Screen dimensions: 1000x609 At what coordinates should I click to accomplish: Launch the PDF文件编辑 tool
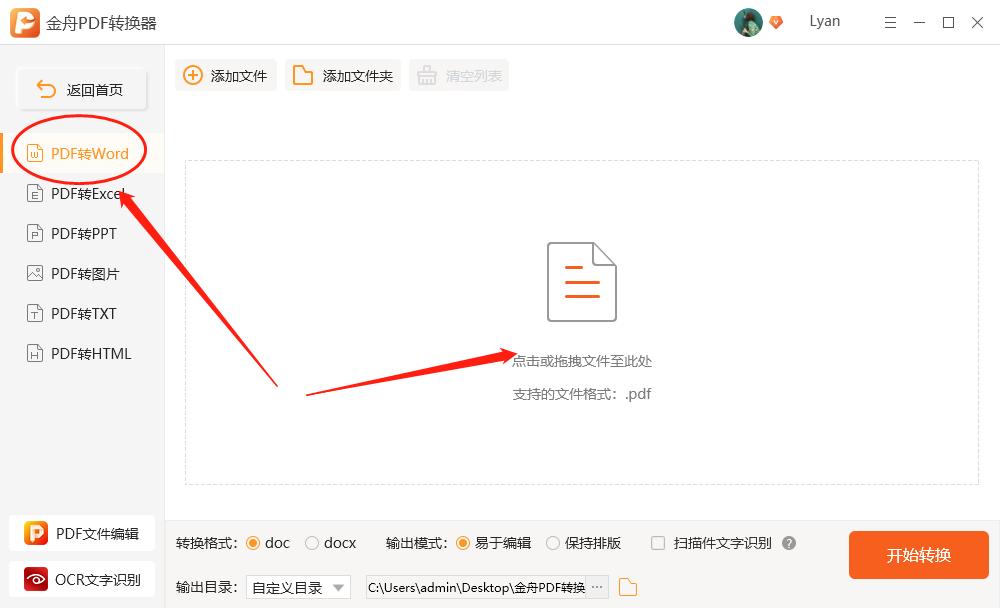pos(82,533)
